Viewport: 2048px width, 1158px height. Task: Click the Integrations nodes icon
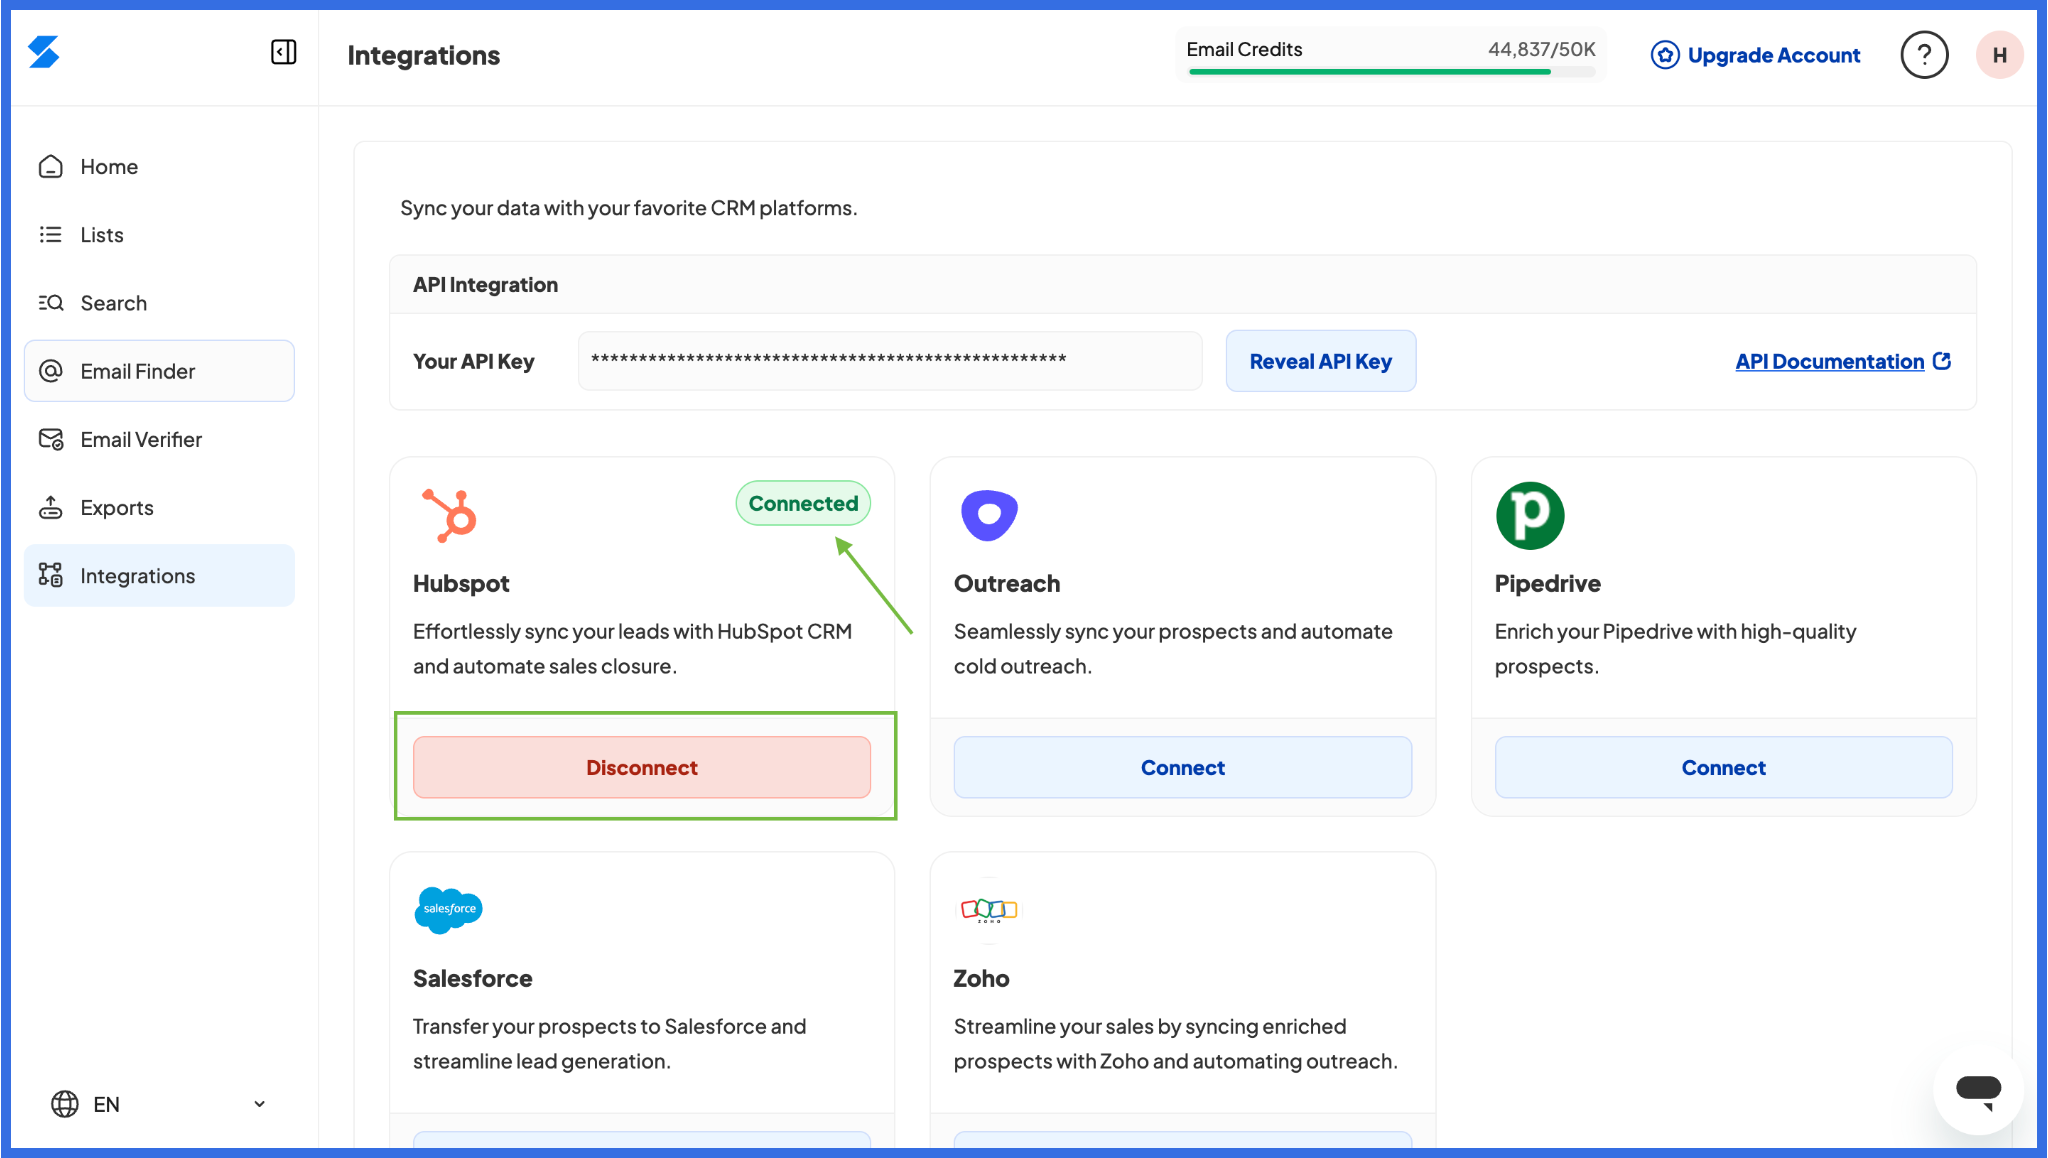tap(51, 575)
